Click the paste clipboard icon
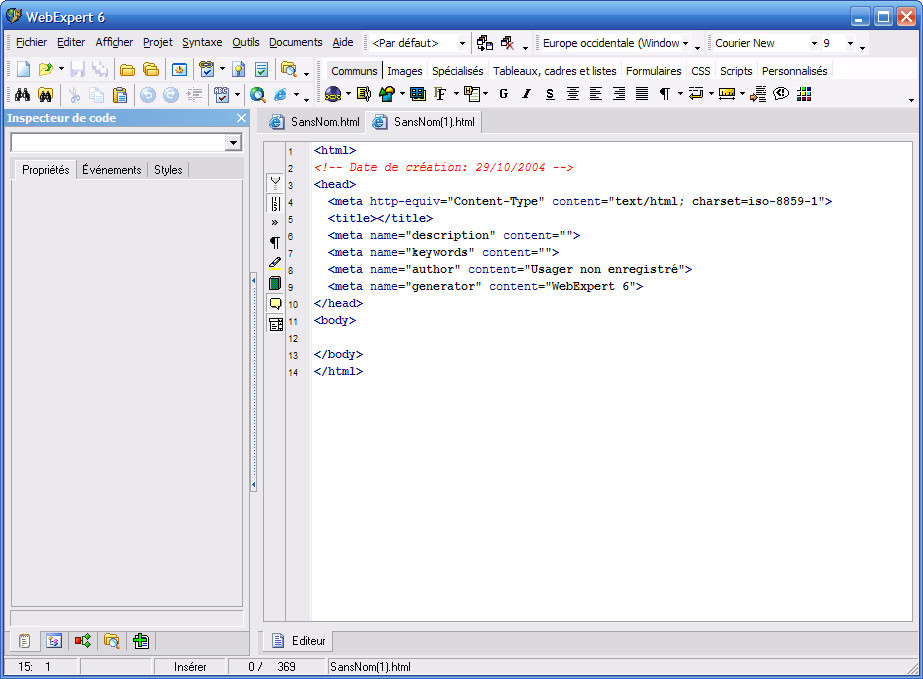 tap(119, 94)
